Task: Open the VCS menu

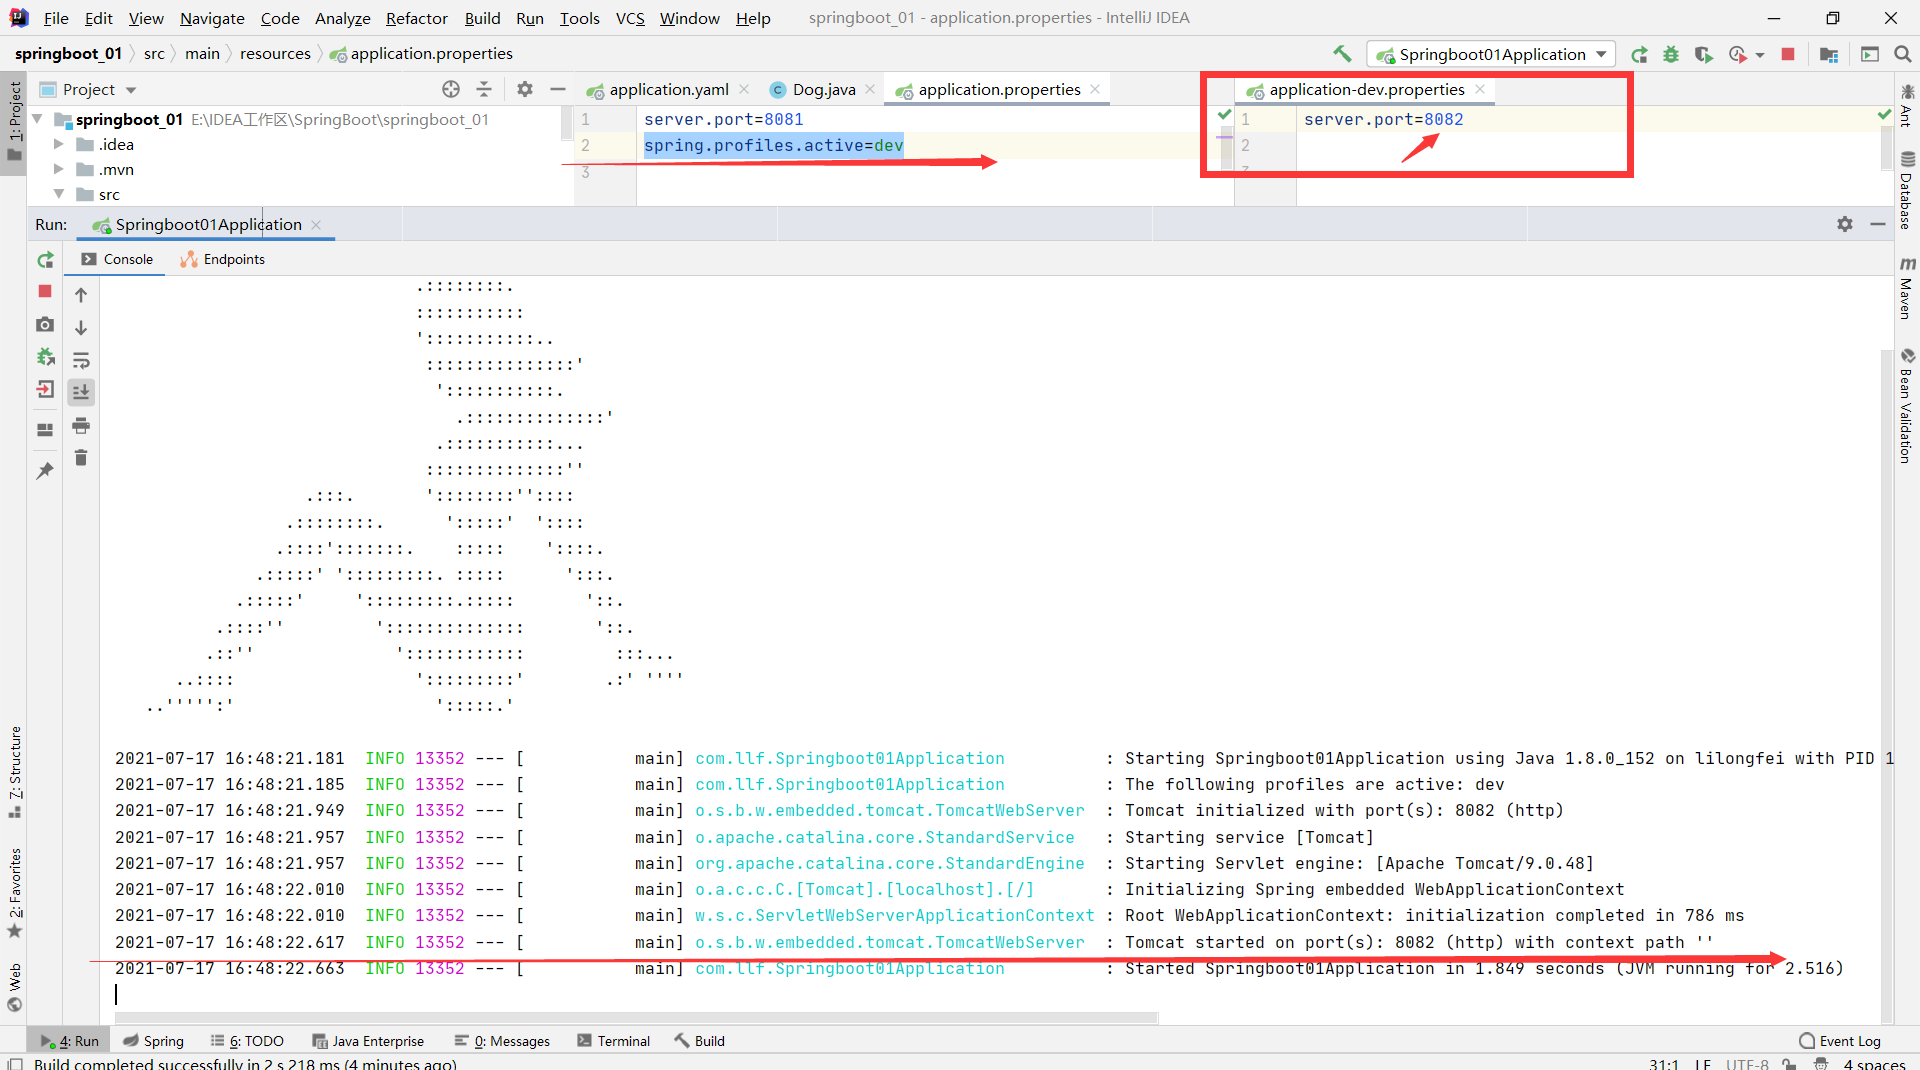Action: coord(630,18)
